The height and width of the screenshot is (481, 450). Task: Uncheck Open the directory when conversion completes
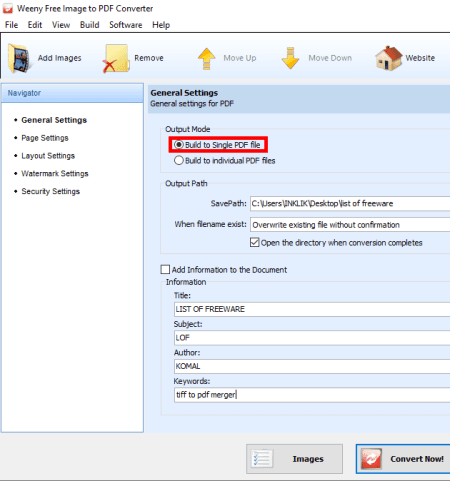click(254, 242)
